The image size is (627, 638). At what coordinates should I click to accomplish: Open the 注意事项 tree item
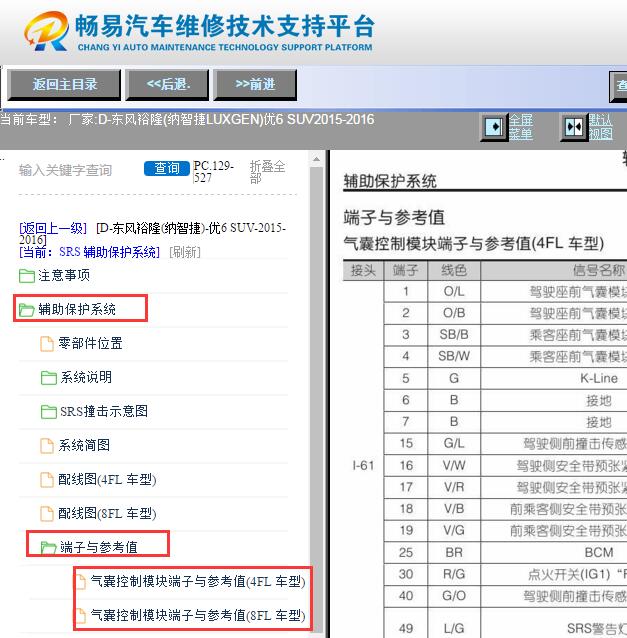pyautogui.click(x=64, y=276)
